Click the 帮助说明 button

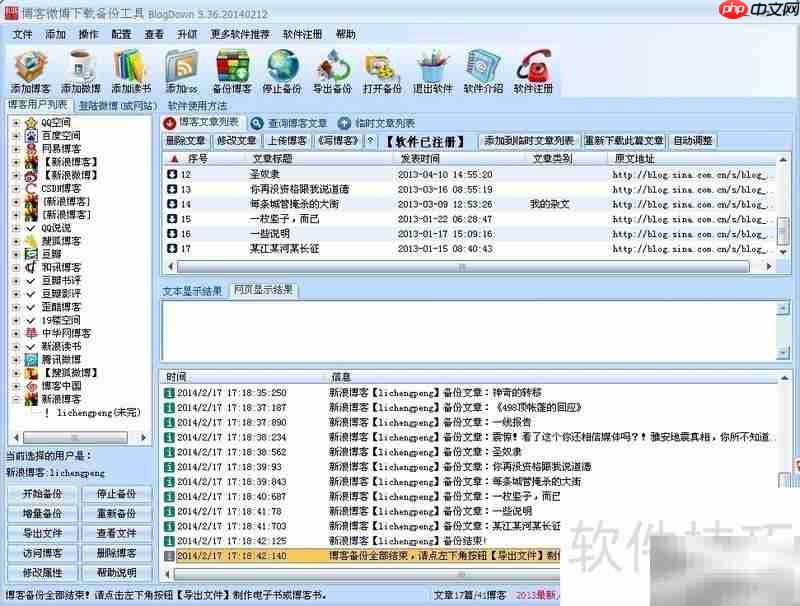point(116,573)
